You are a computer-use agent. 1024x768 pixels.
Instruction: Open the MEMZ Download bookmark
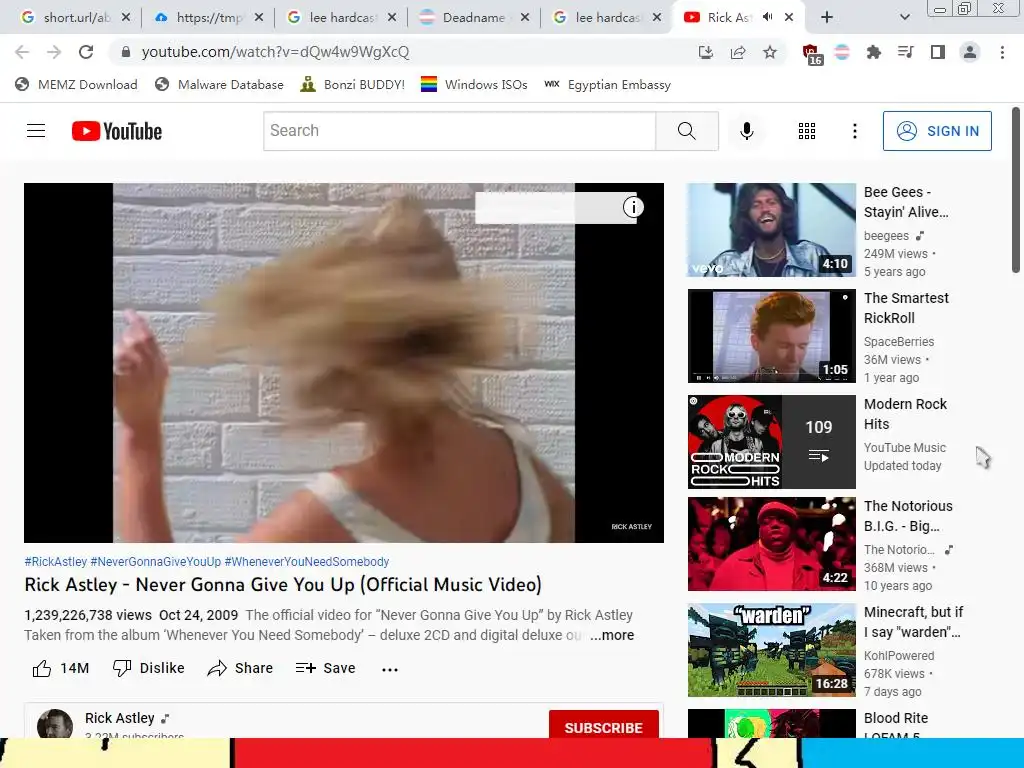(76, 85)
